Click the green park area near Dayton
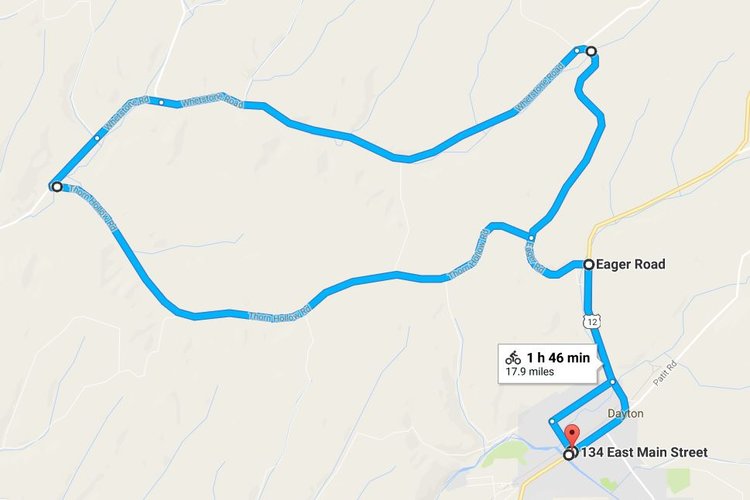Image resolution: width=750 pixels, height=500 pixels. (x=501, y=454)
